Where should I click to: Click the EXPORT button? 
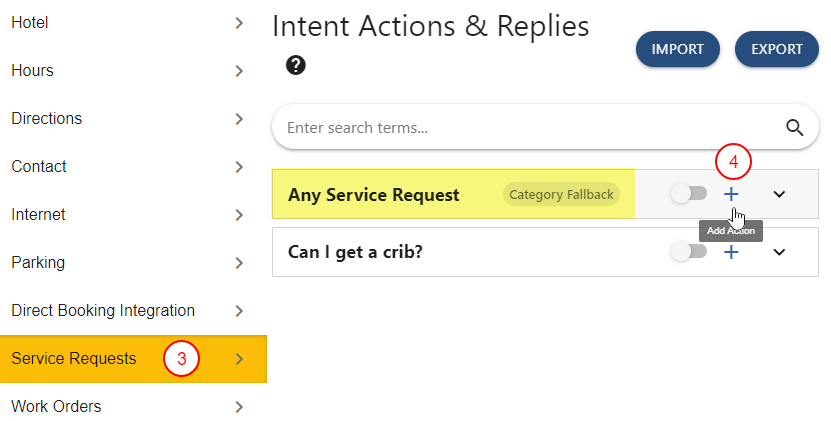pos(777,49)
